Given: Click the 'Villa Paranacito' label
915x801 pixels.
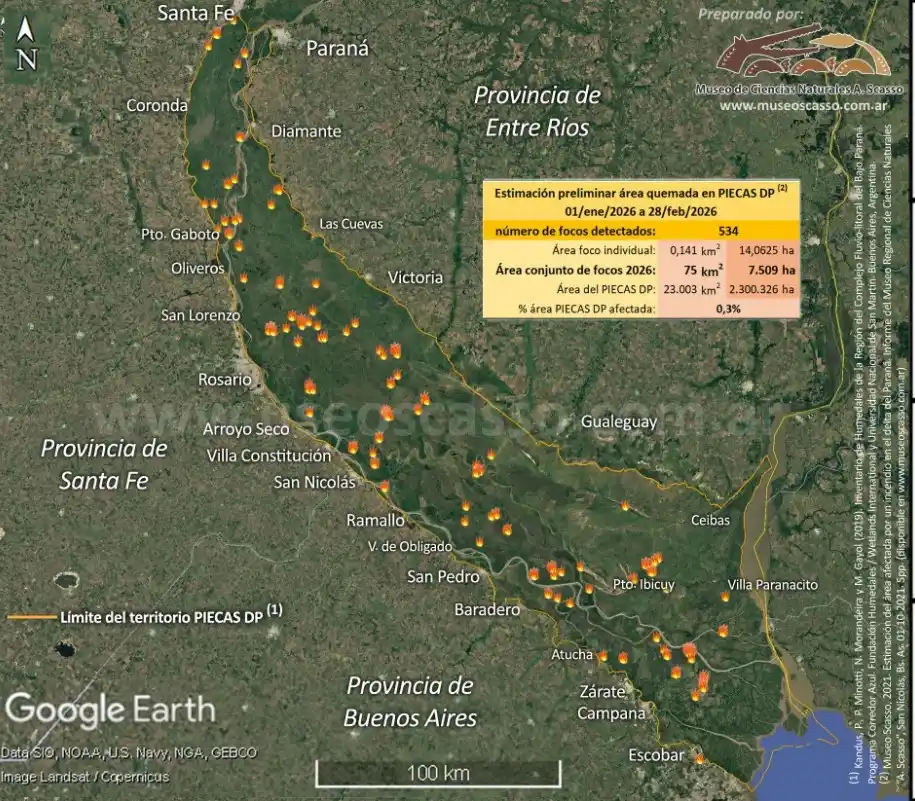Looking at the screenshot, I should click(773, 585).
